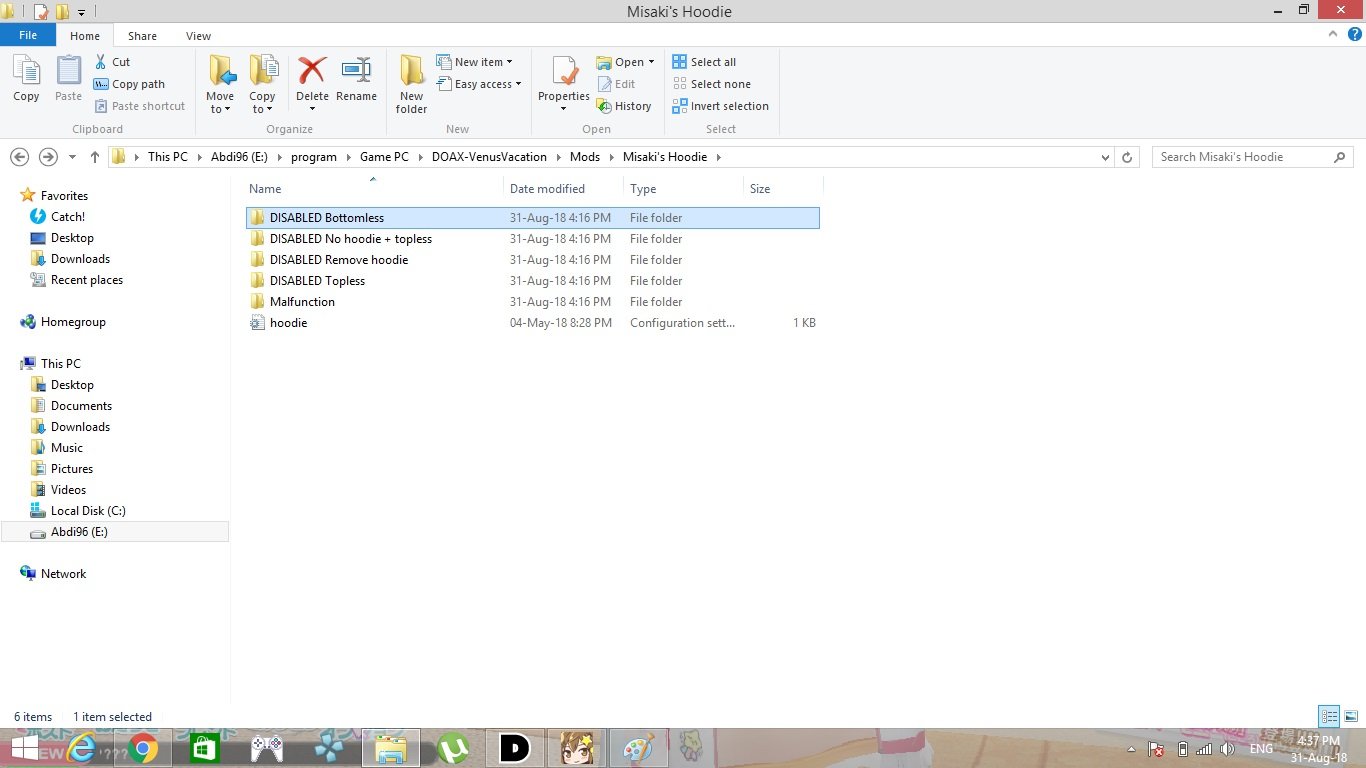
Task: Open uTorrent from the taskbar
Action: pos(453,748)
